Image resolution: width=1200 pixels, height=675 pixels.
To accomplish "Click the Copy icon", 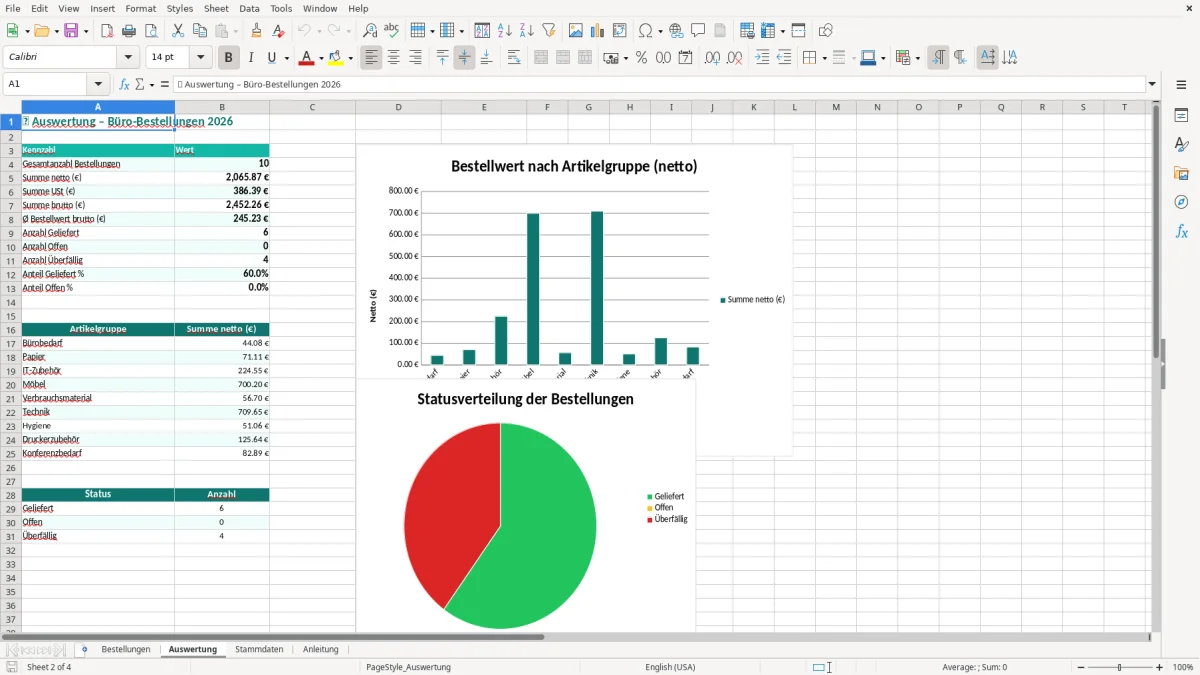I will click(x=200, y=31).
